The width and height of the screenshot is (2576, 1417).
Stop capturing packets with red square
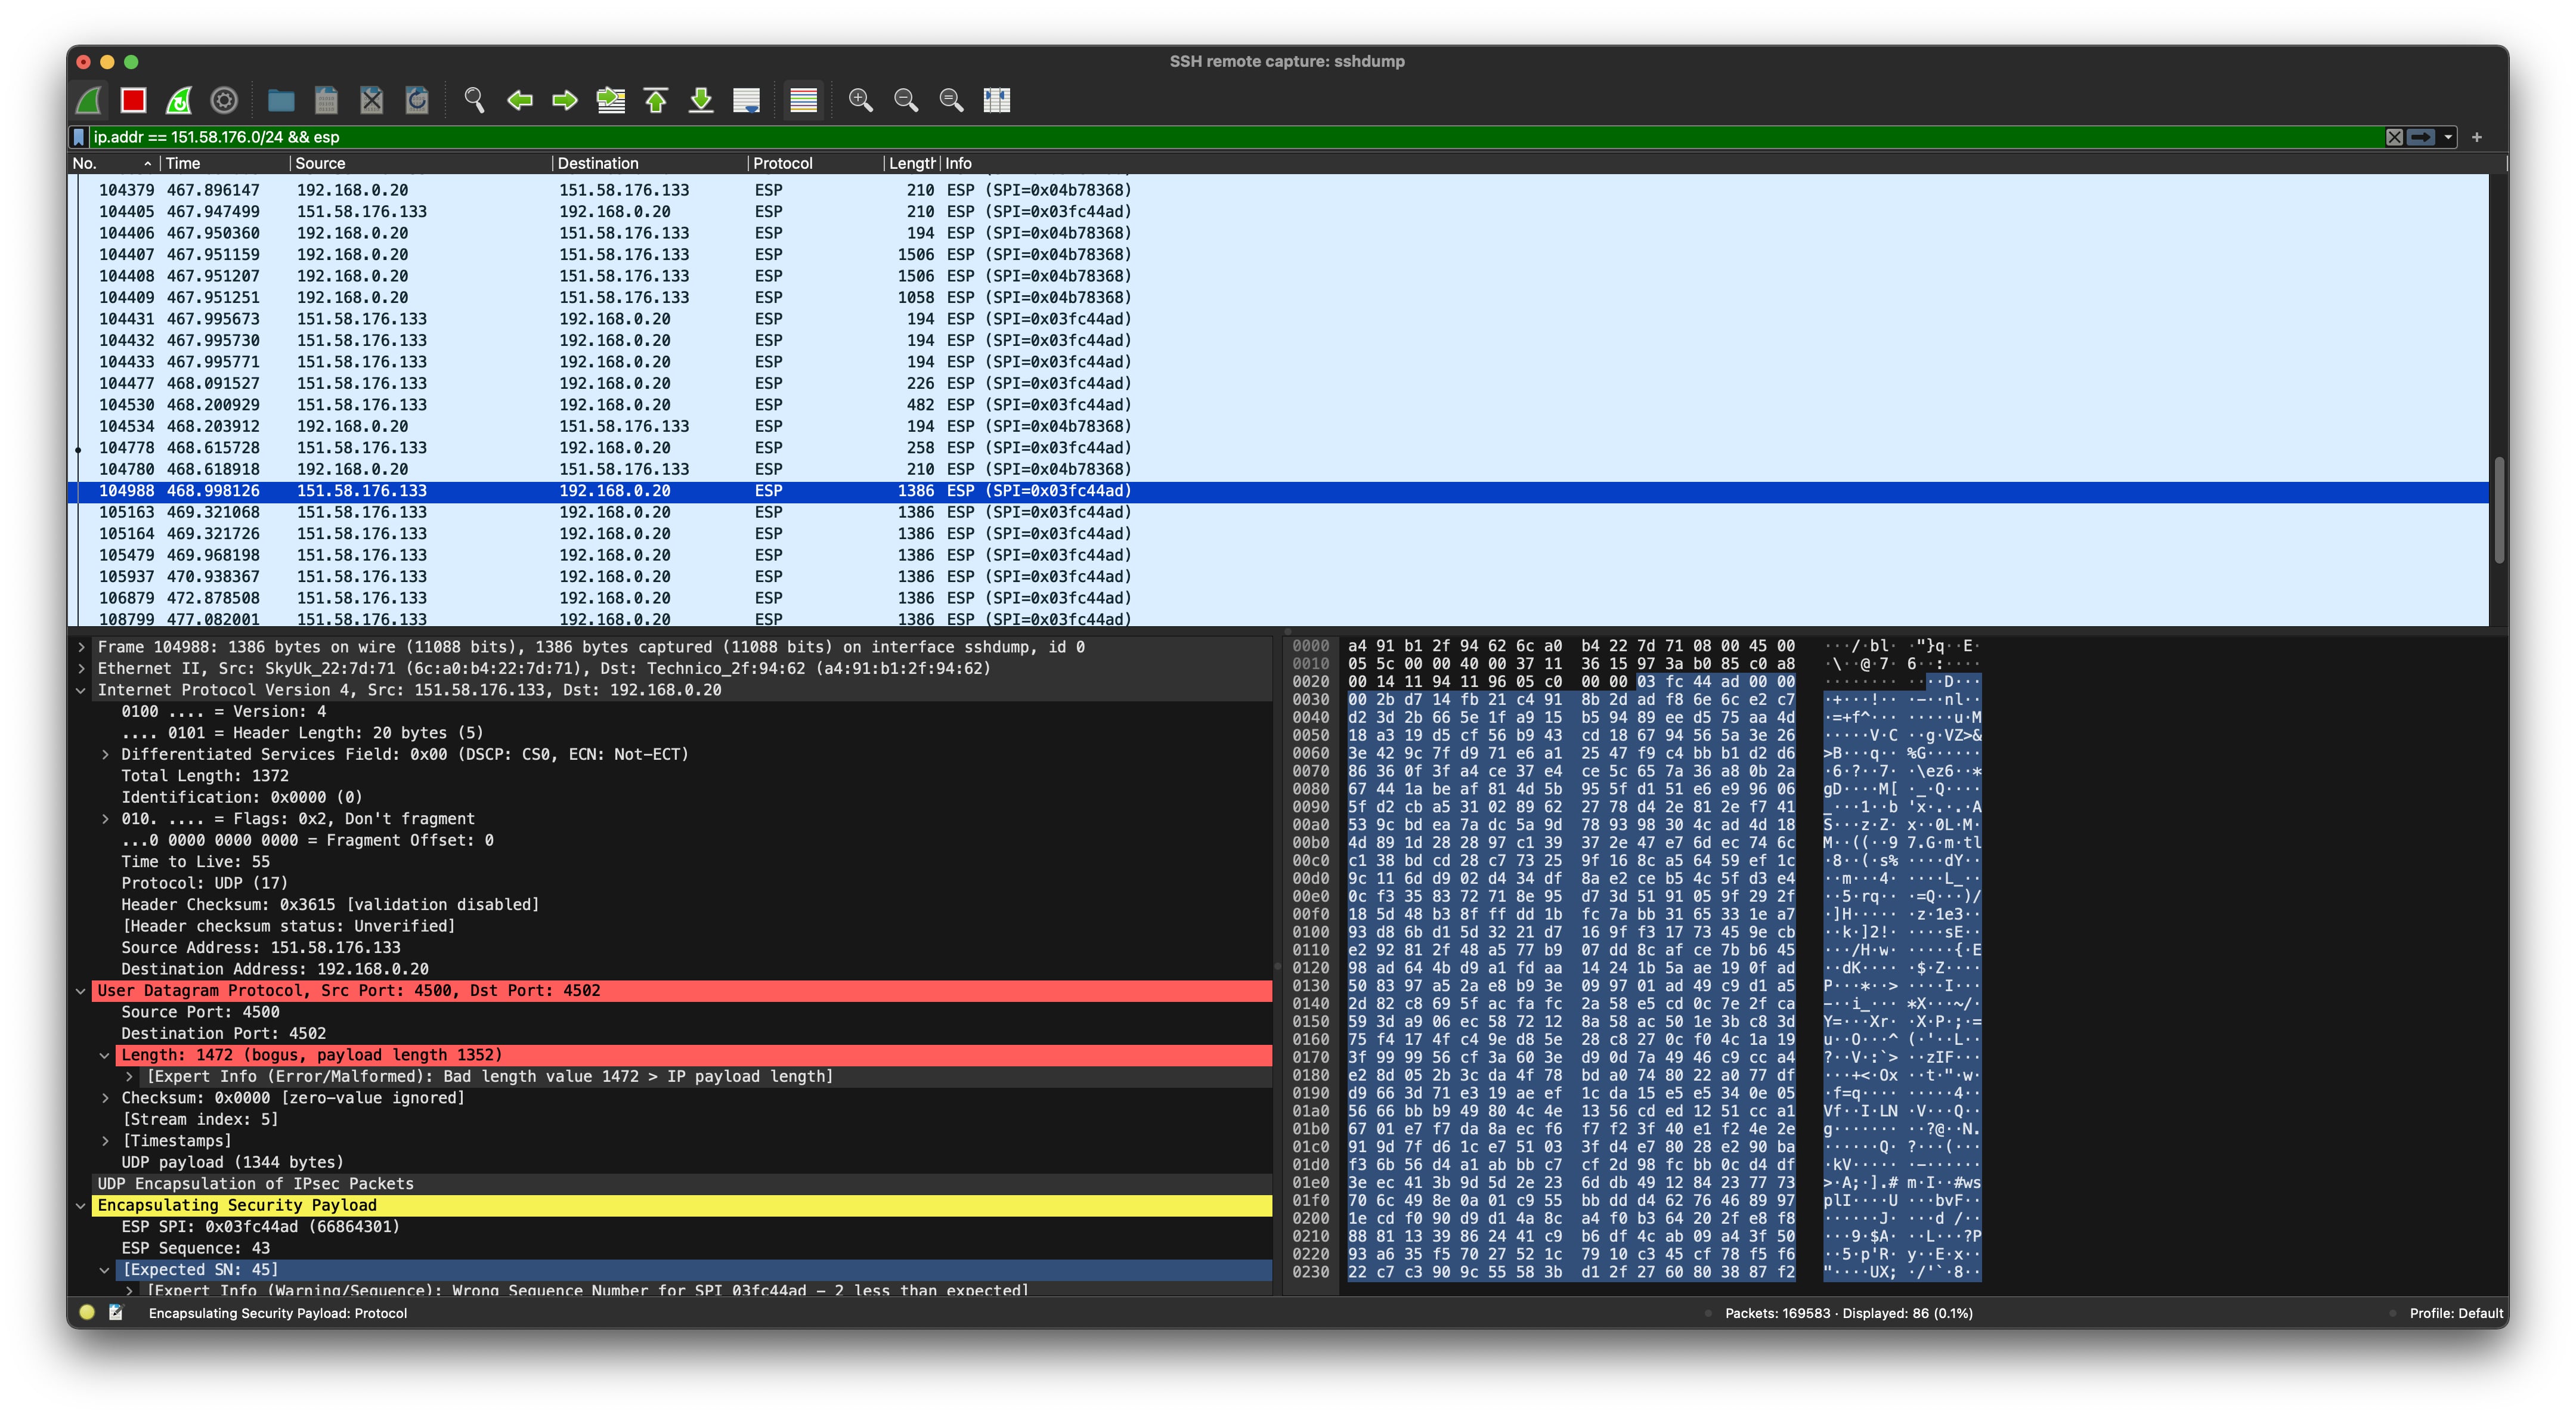pyautogui.click(x=133, y=100)
